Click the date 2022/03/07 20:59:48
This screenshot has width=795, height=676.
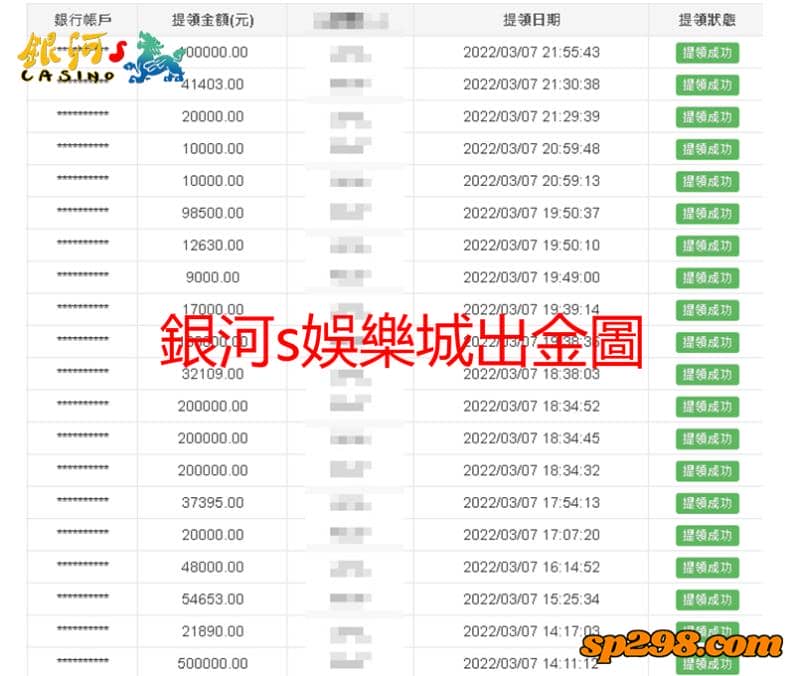[531, 149]
